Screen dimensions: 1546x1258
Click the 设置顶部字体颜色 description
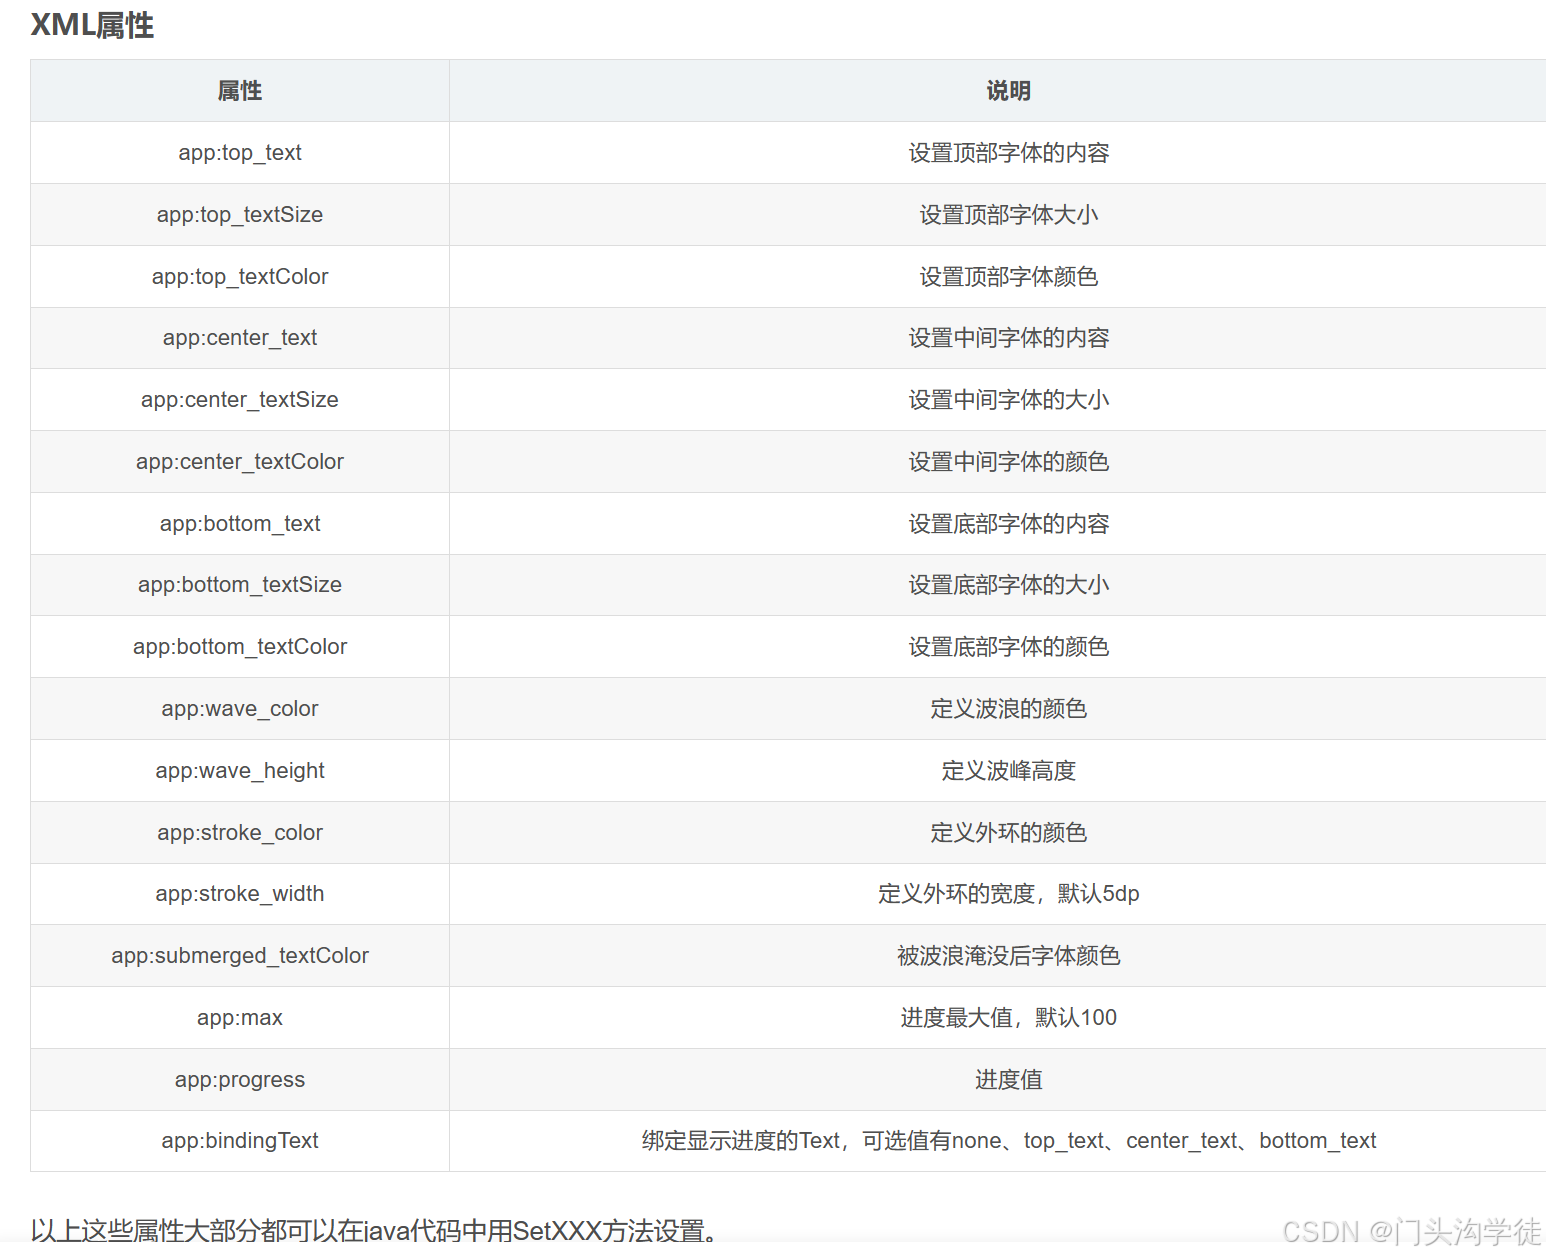click(1008, 277)
